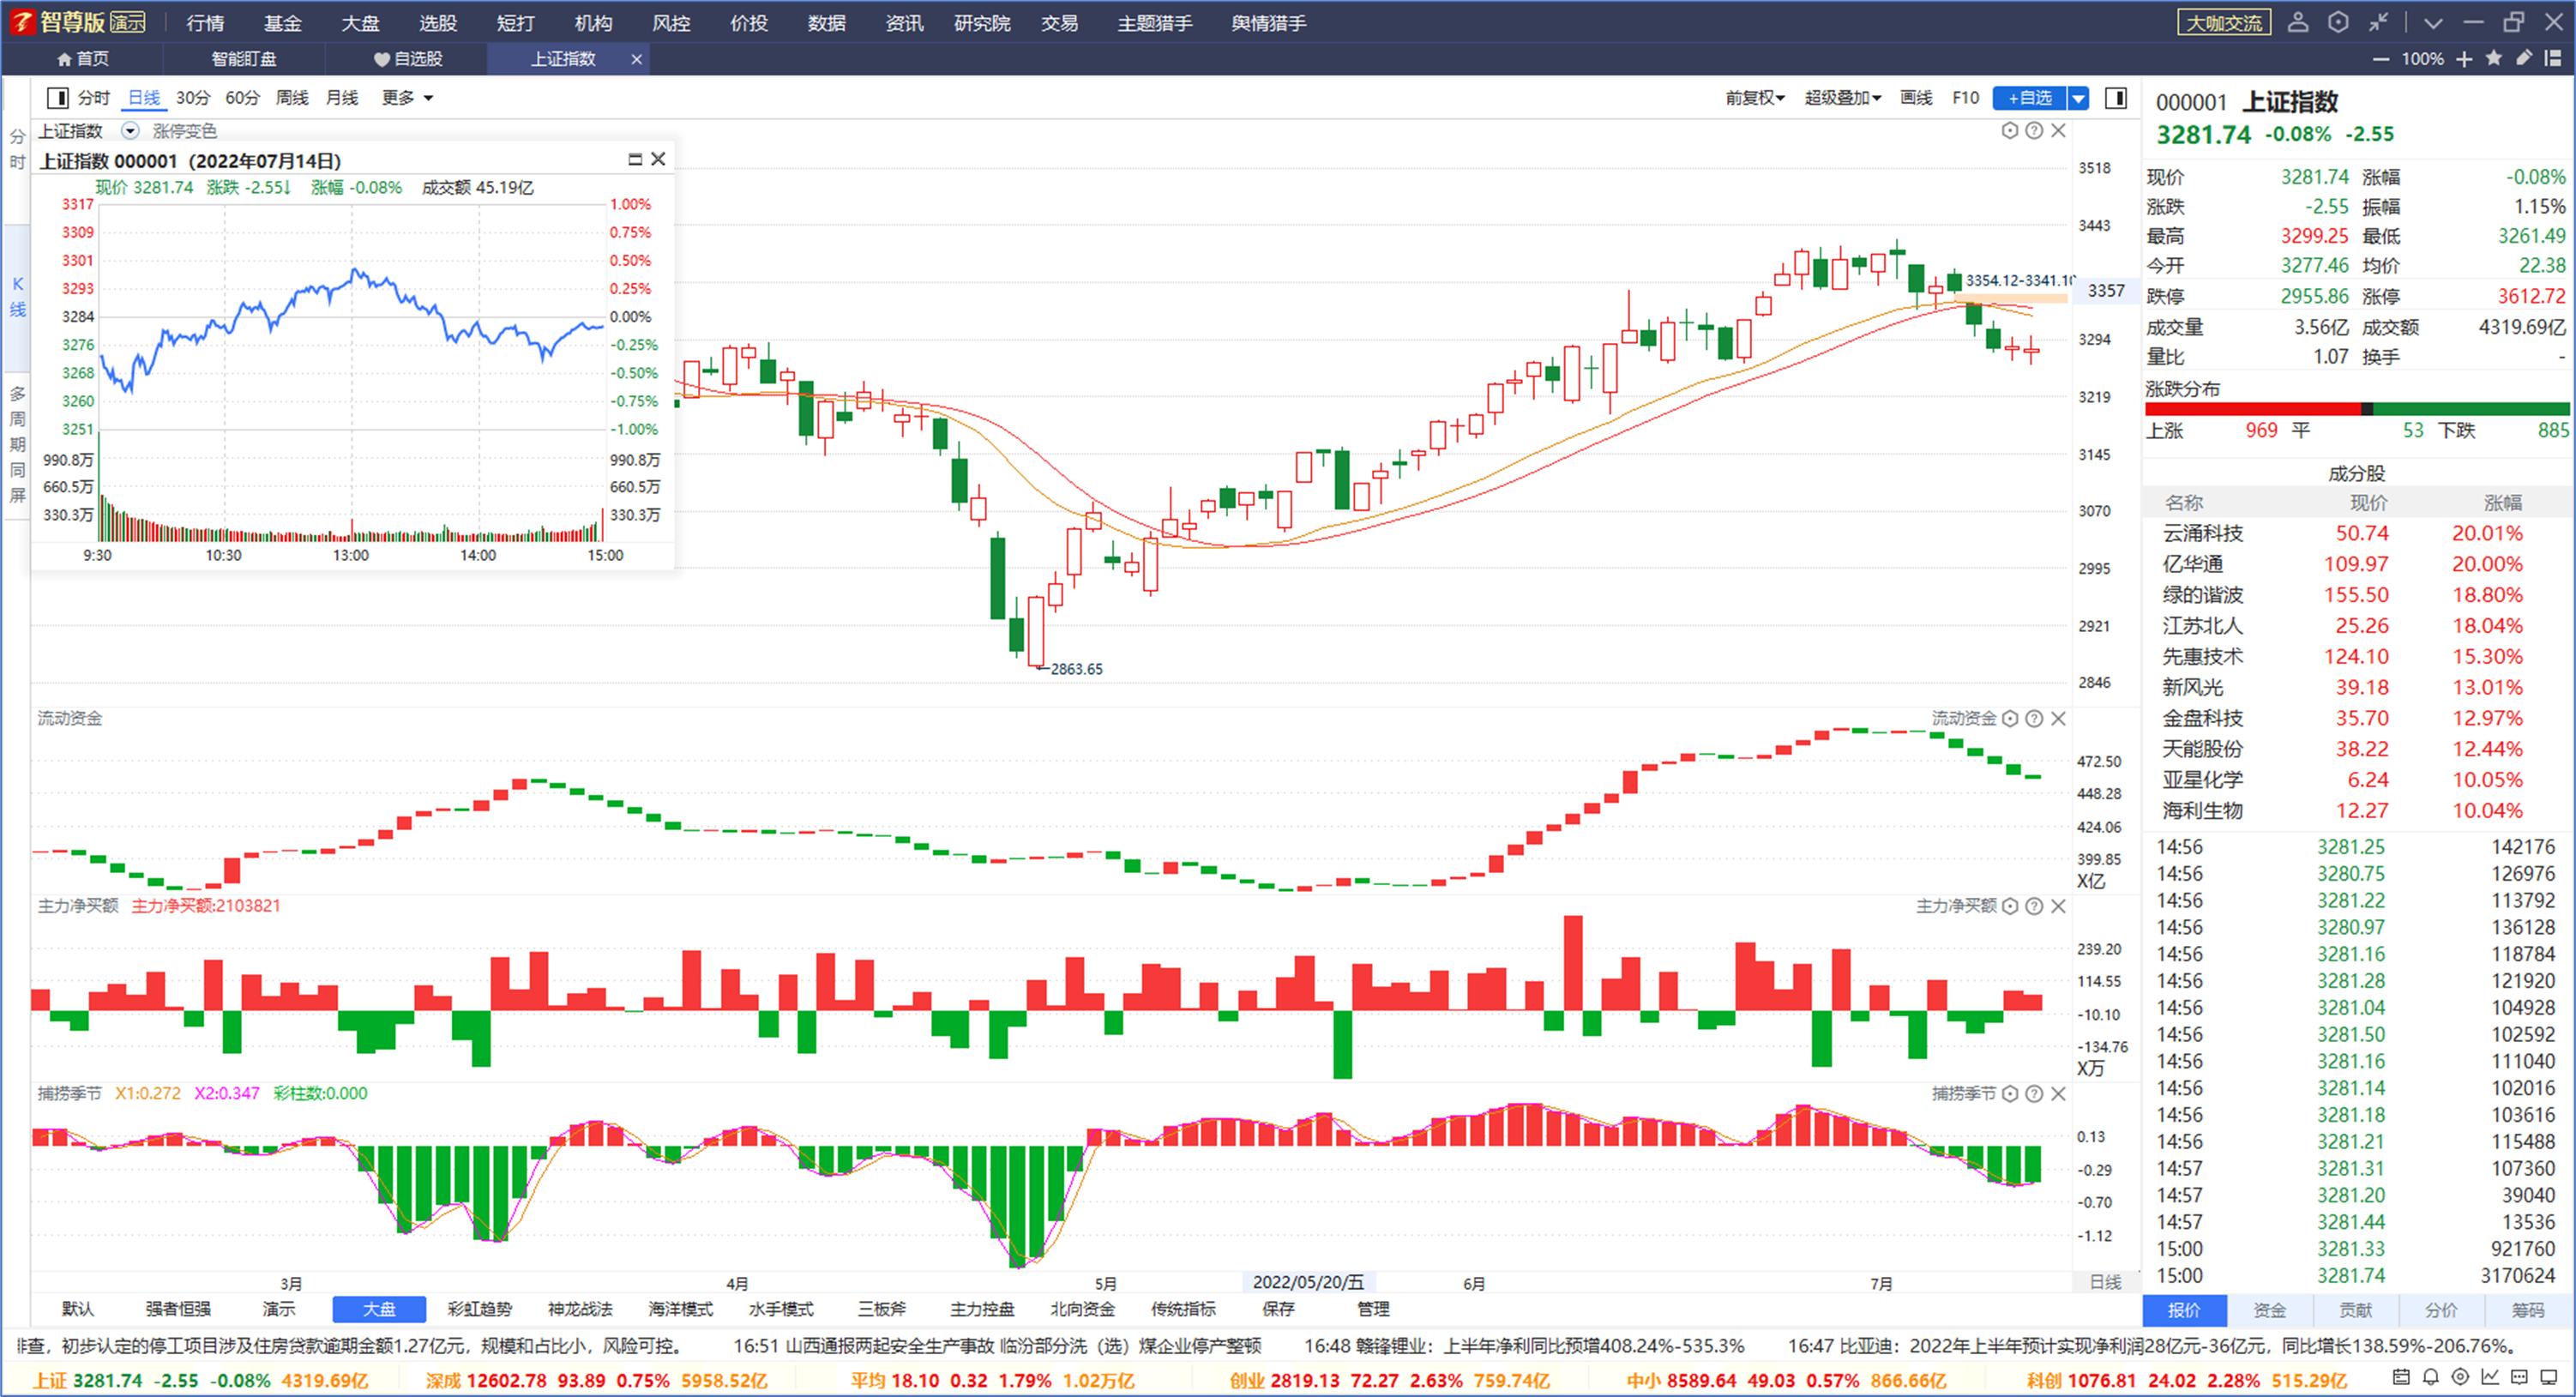Select the 彩虹趋势 indicator template

coord(480,1309)
